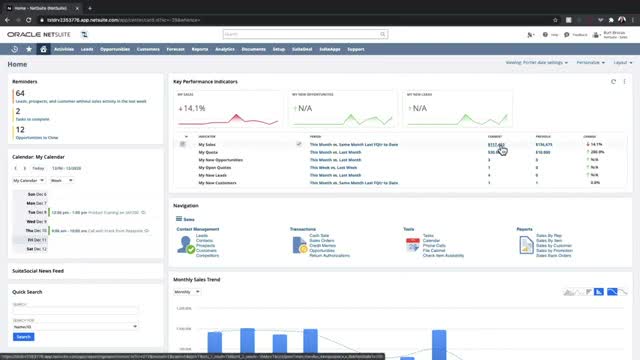
Task: Expand the KPI table header arrow
Action: 186,137
